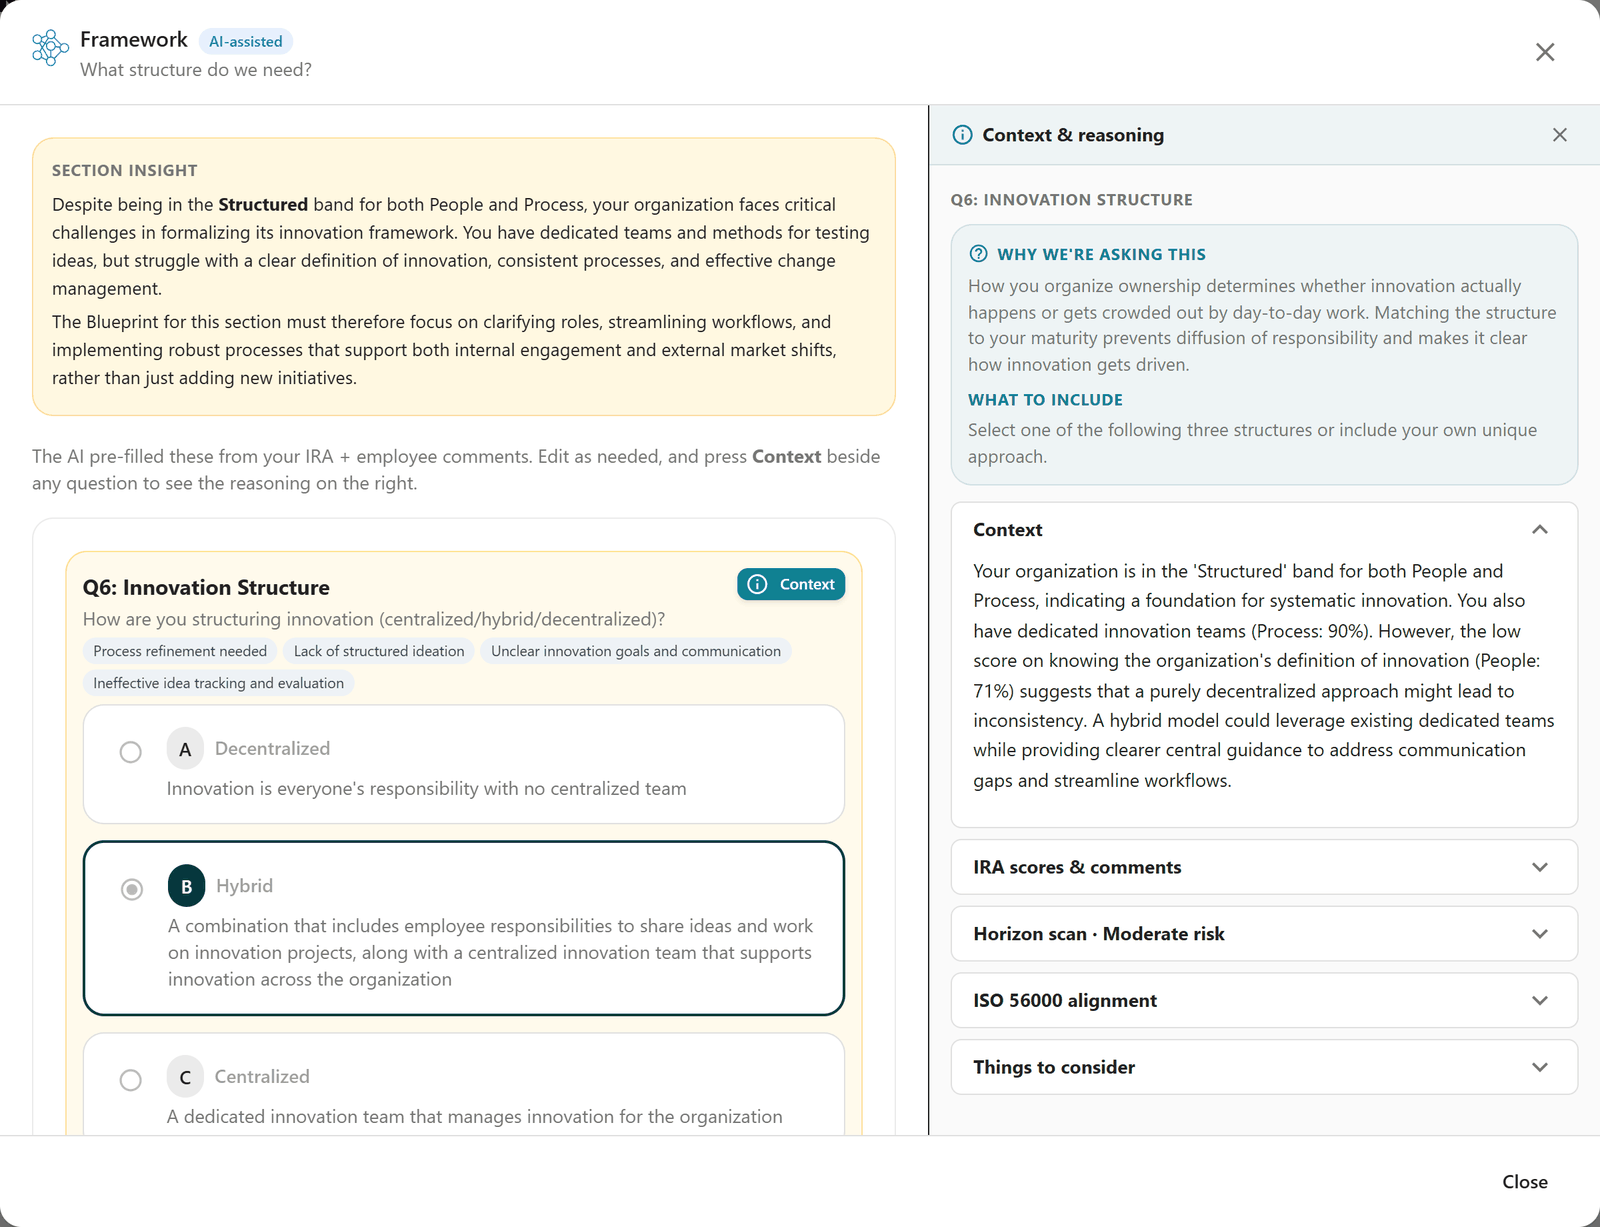Click the subtitle What structure do we need?

(x=196, y=70)
